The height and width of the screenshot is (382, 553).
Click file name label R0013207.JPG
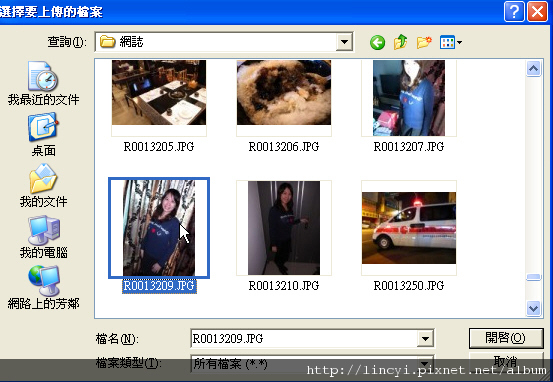409,146
